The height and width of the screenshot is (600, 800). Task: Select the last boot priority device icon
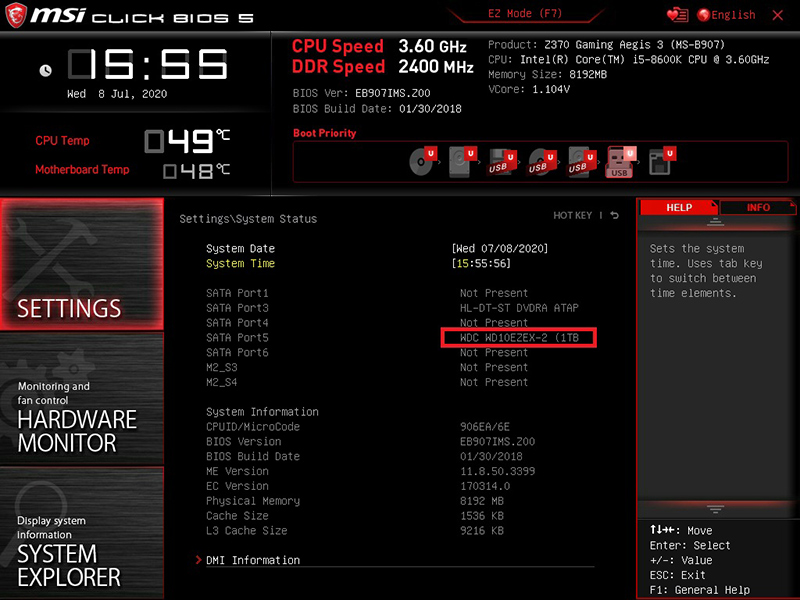pos(660,161)
